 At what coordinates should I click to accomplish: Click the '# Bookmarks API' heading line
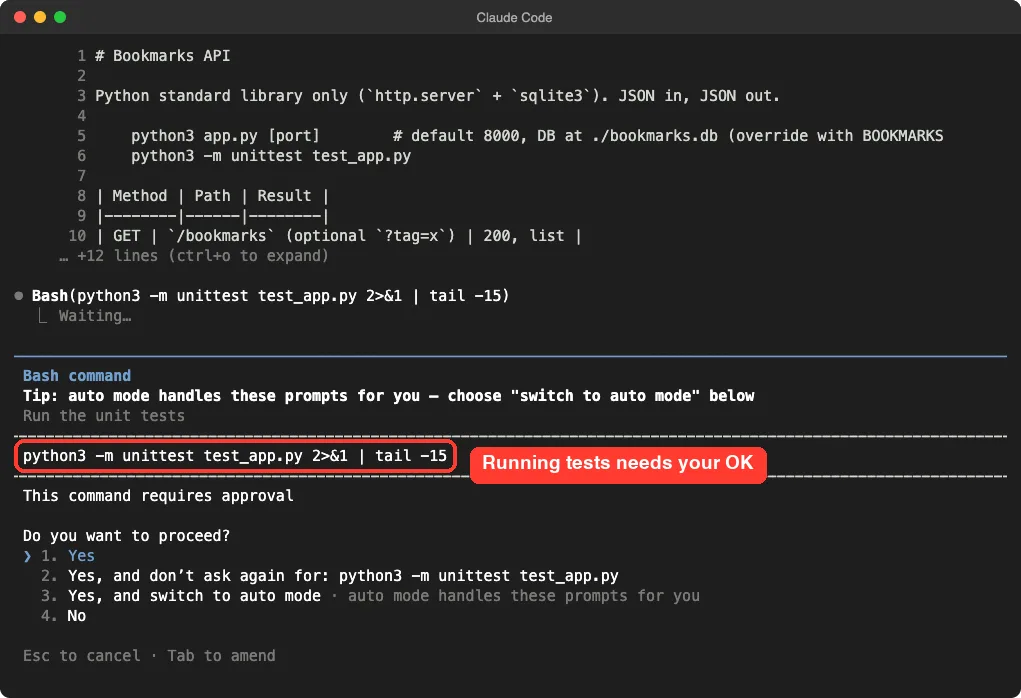pyautogui.click(x=162, y=56)
